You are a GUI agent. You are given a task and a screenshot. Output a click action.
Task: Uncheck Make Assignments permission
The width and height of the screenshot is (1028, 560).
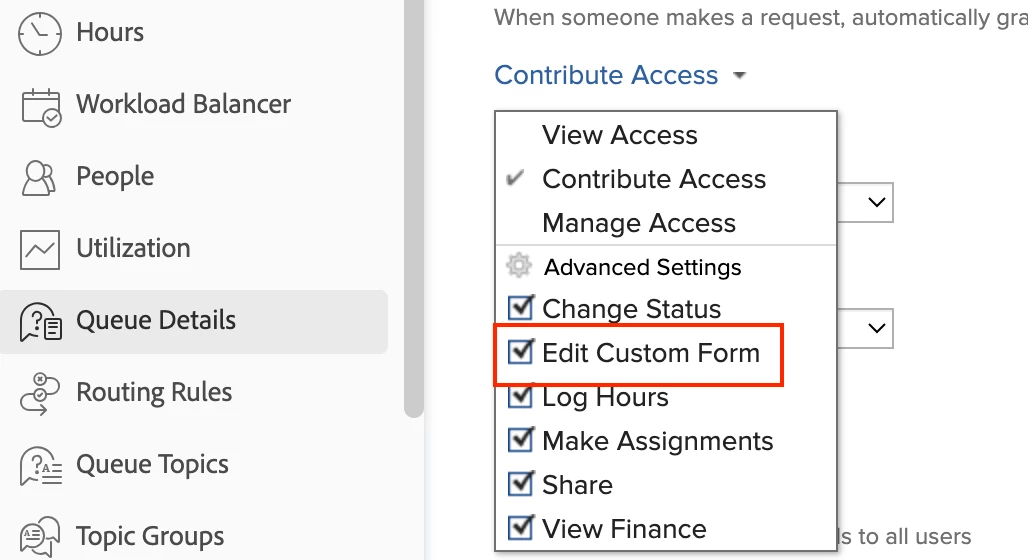pyautogui.click(x=520, y=440)
